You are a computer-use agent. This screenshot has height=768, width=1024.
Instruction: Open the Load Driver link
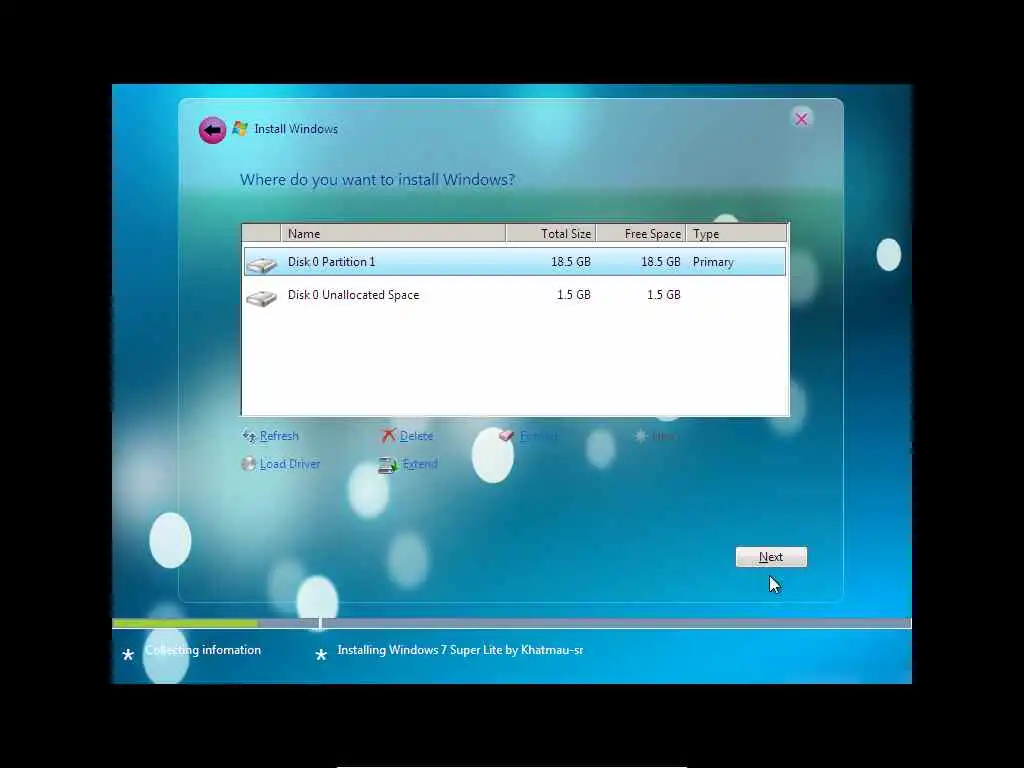pos(290,464)
